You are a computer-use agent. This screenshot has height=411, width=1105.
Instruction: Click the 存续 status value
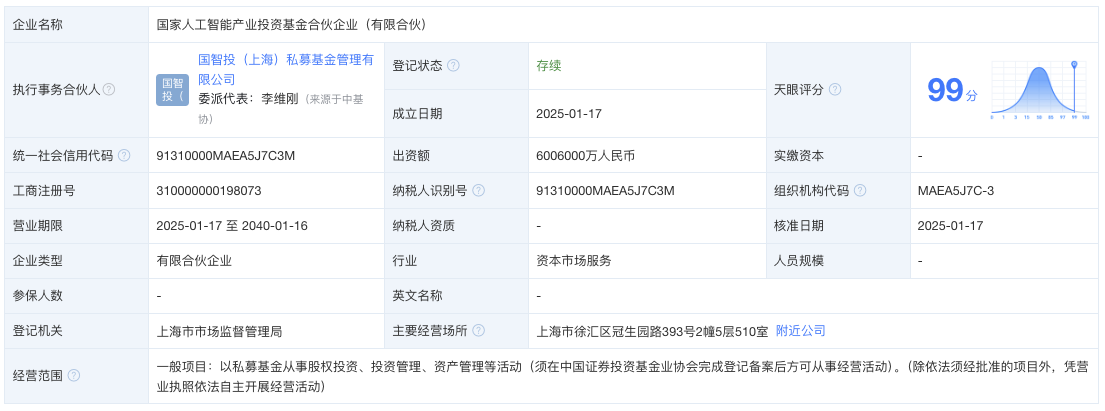pos(548,66)
